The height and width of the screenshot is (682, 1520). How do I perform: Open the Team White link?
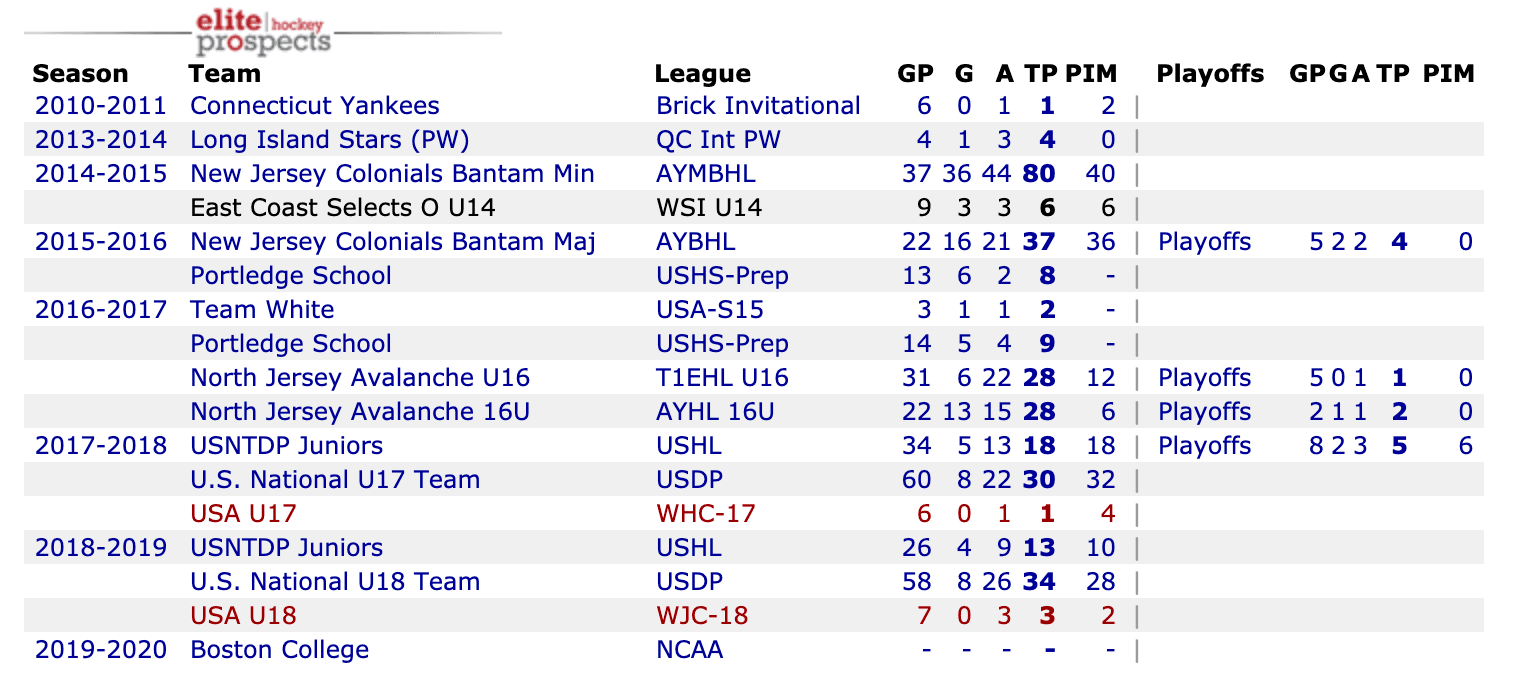262,310
